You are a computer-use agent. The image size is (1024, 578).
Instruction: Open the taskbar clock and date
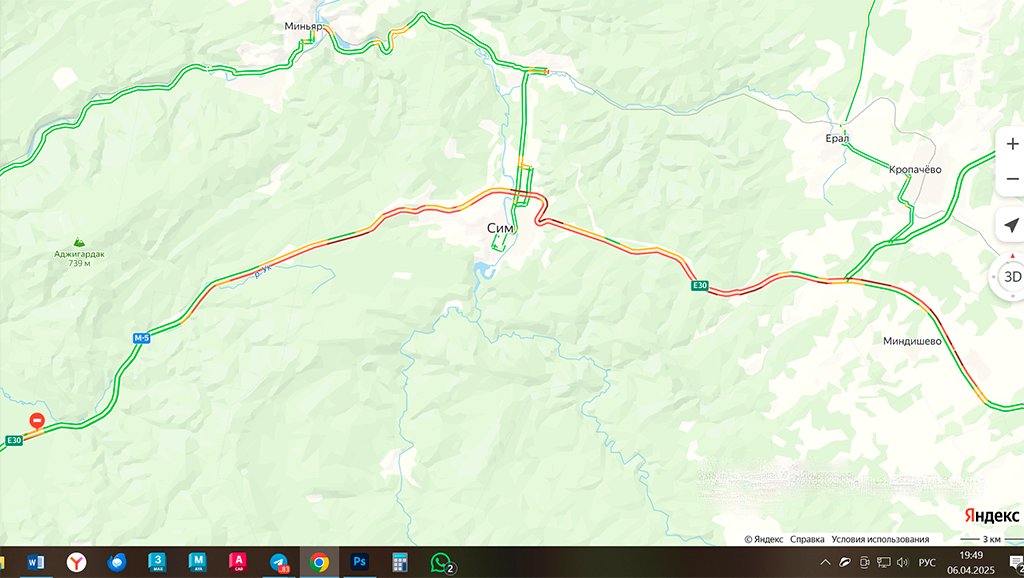click(970, 562)
